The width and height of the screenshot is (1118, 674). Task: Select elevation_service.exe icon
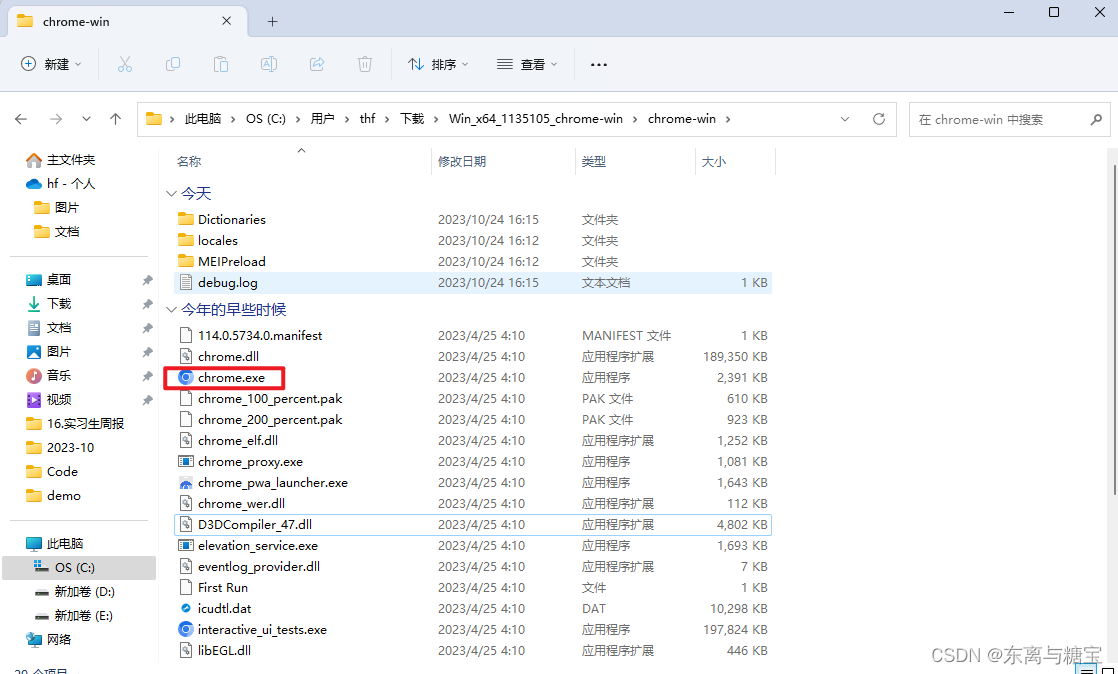[185, 546]
